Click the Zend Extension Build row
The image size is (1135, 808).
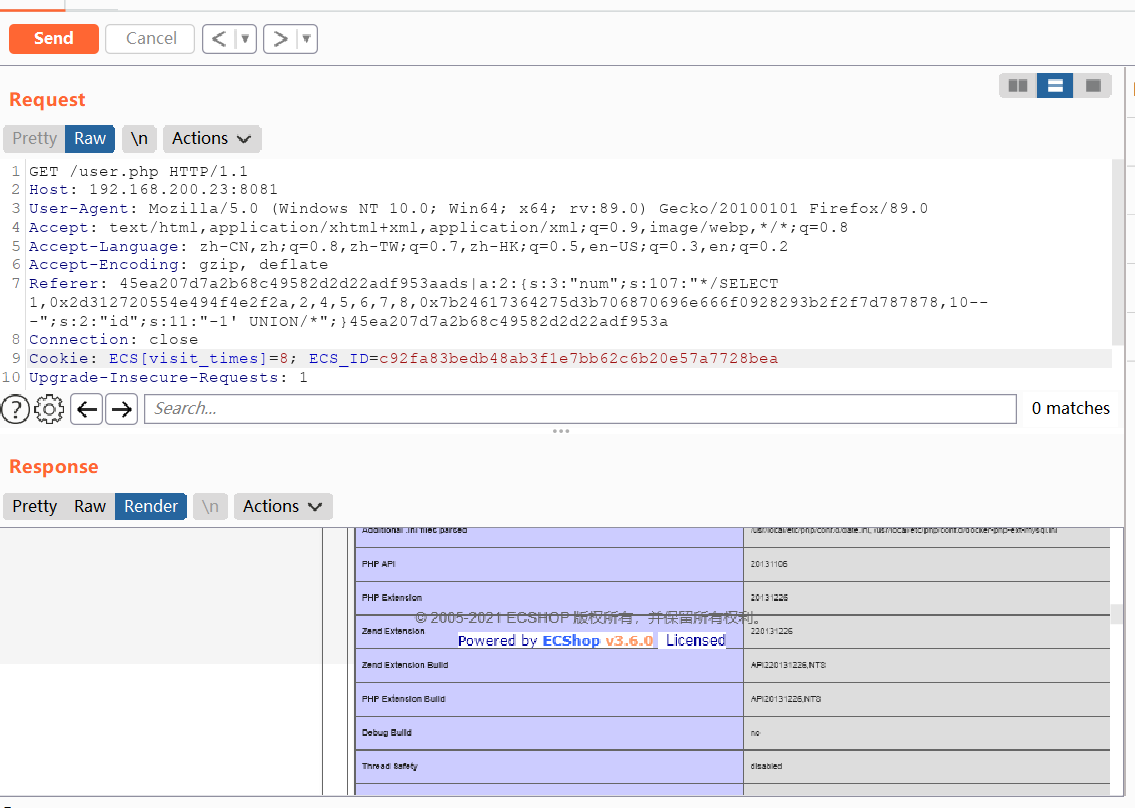pos(733,665)
